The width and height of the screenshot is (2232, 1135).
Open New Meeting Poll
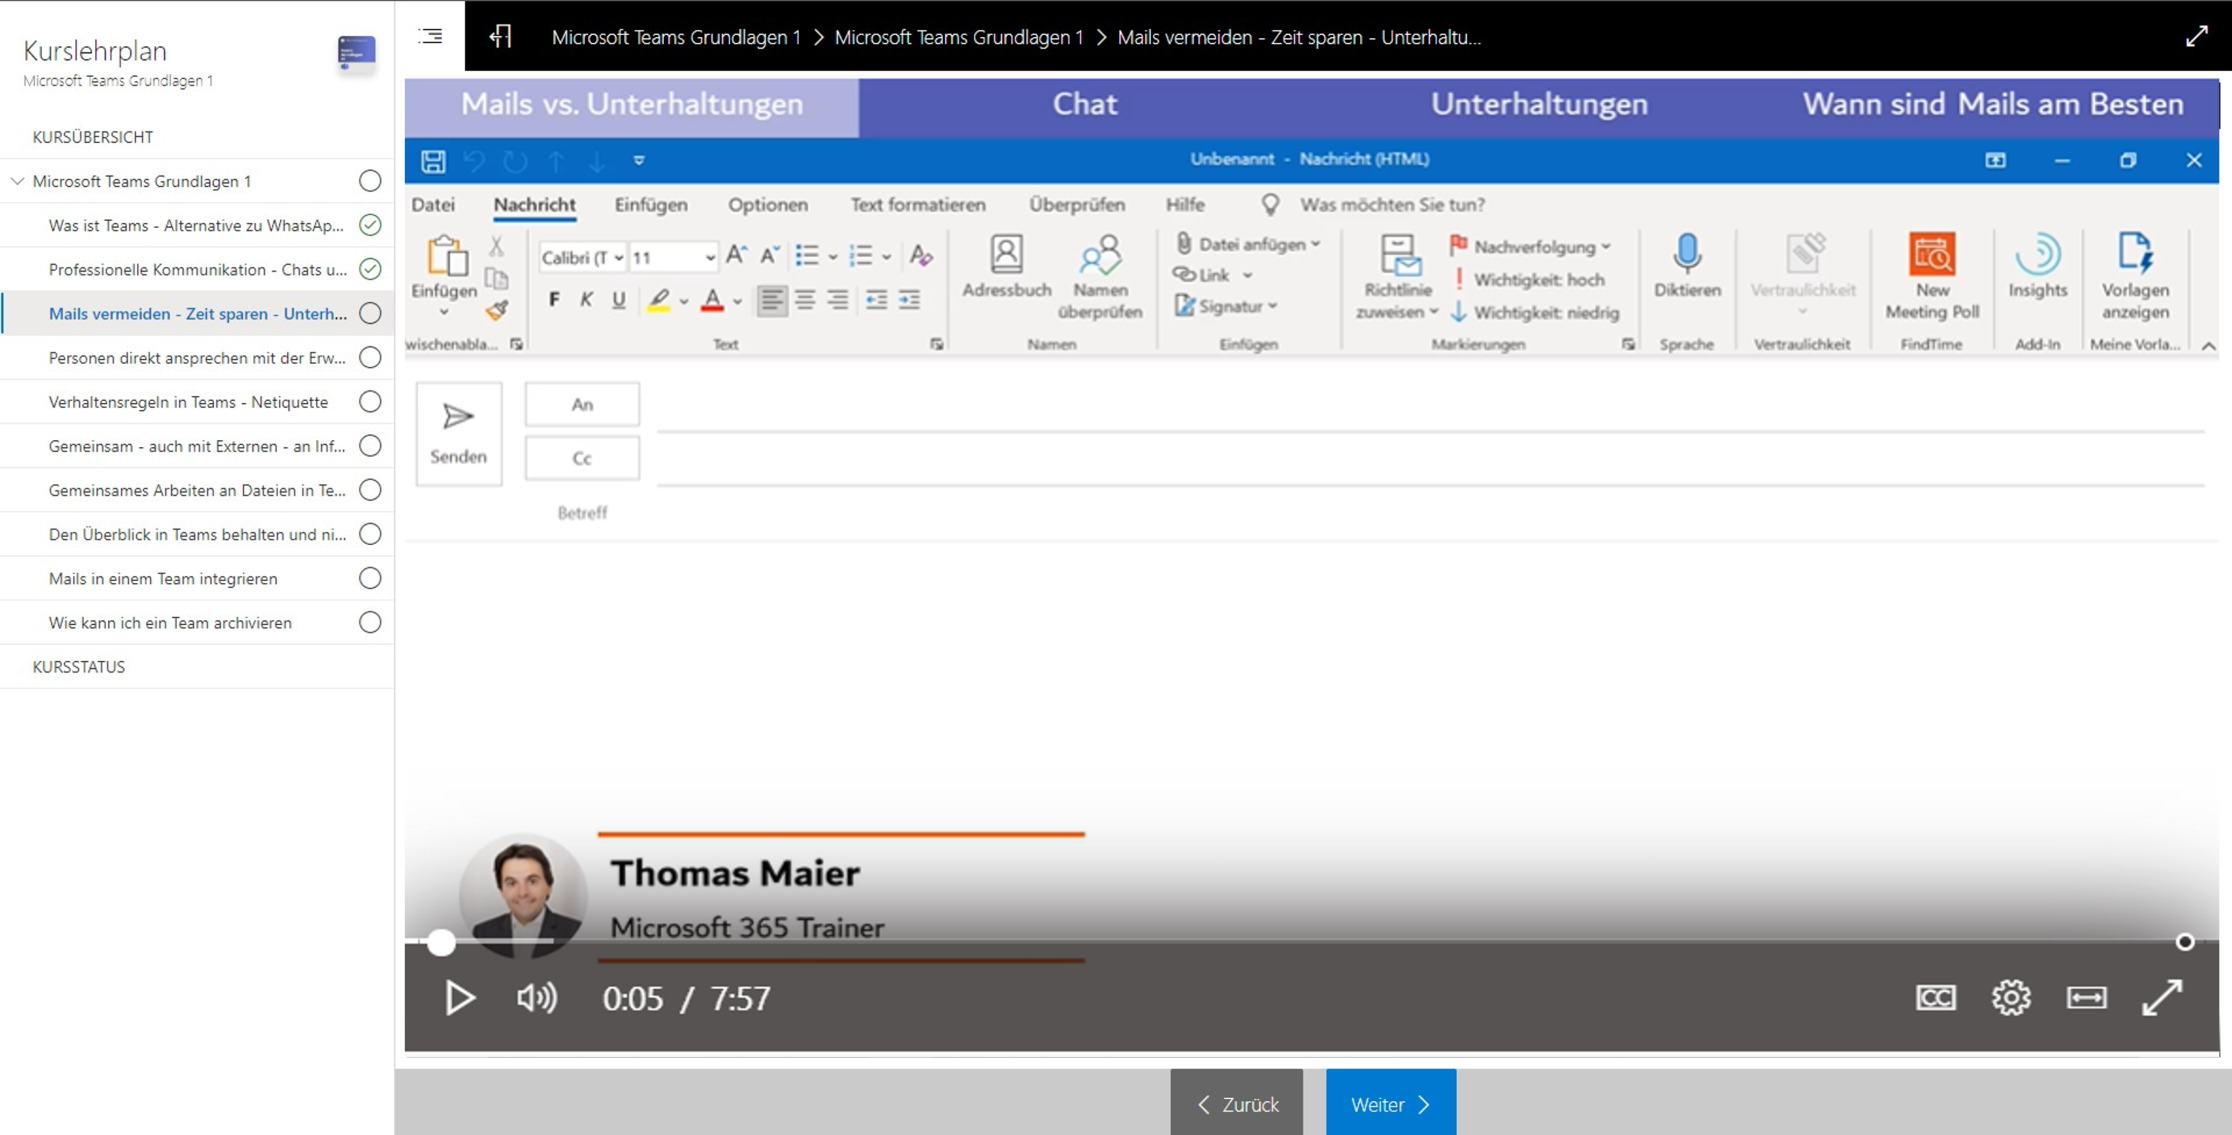(1932, 277)
